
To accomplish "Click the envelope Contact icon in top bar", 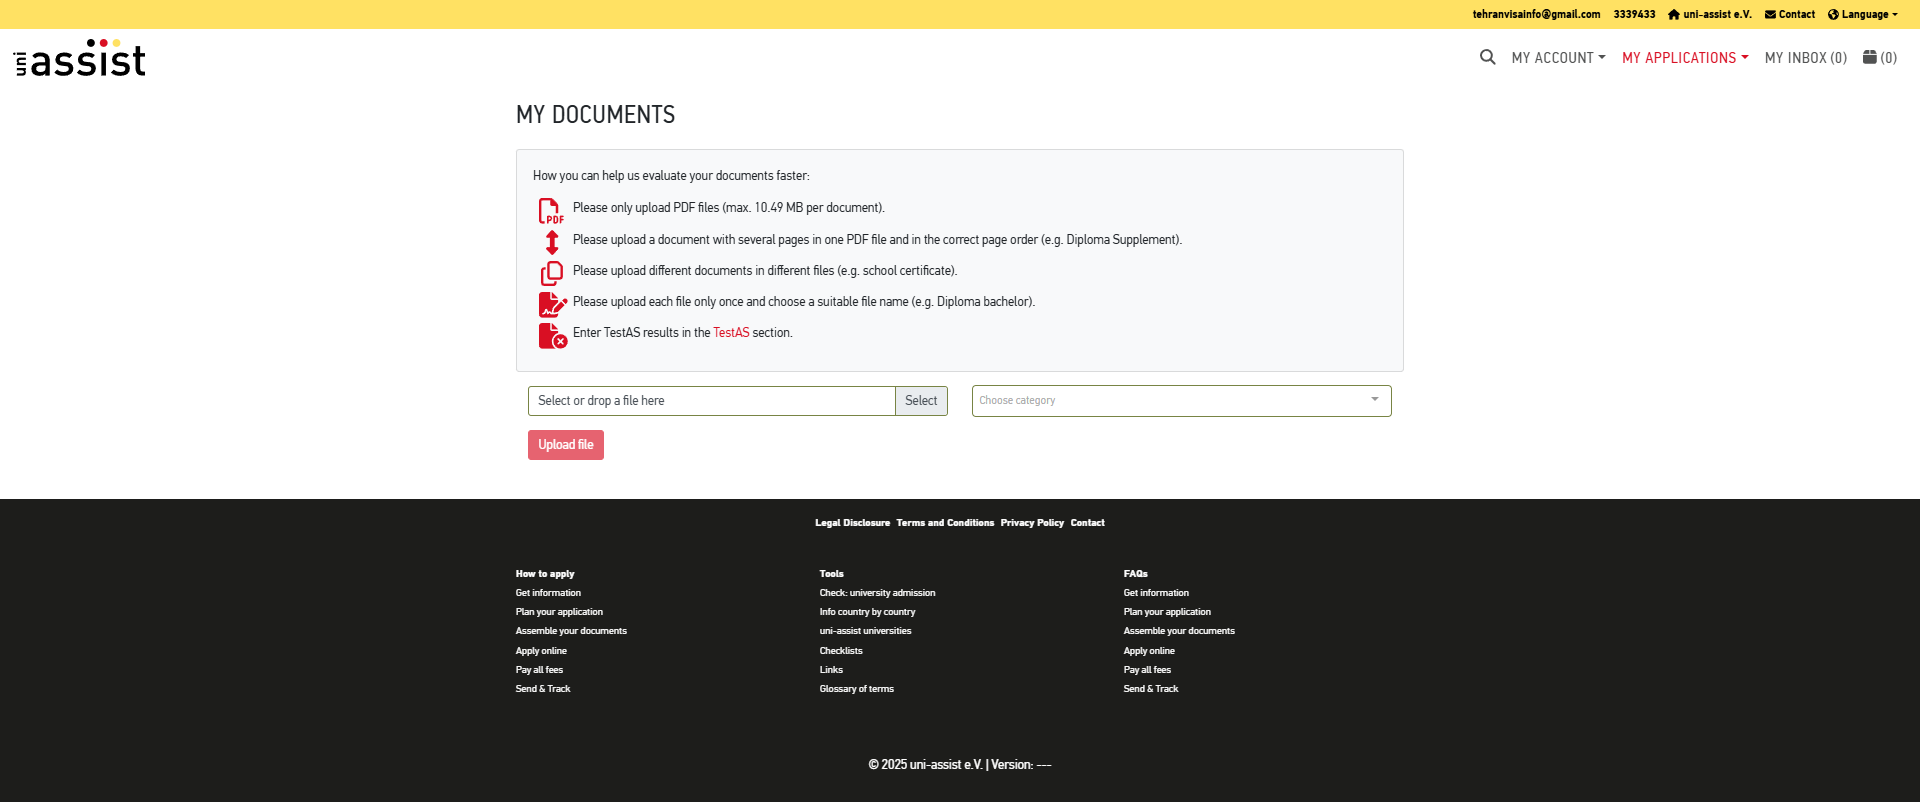I will [x=1770, y=15].
